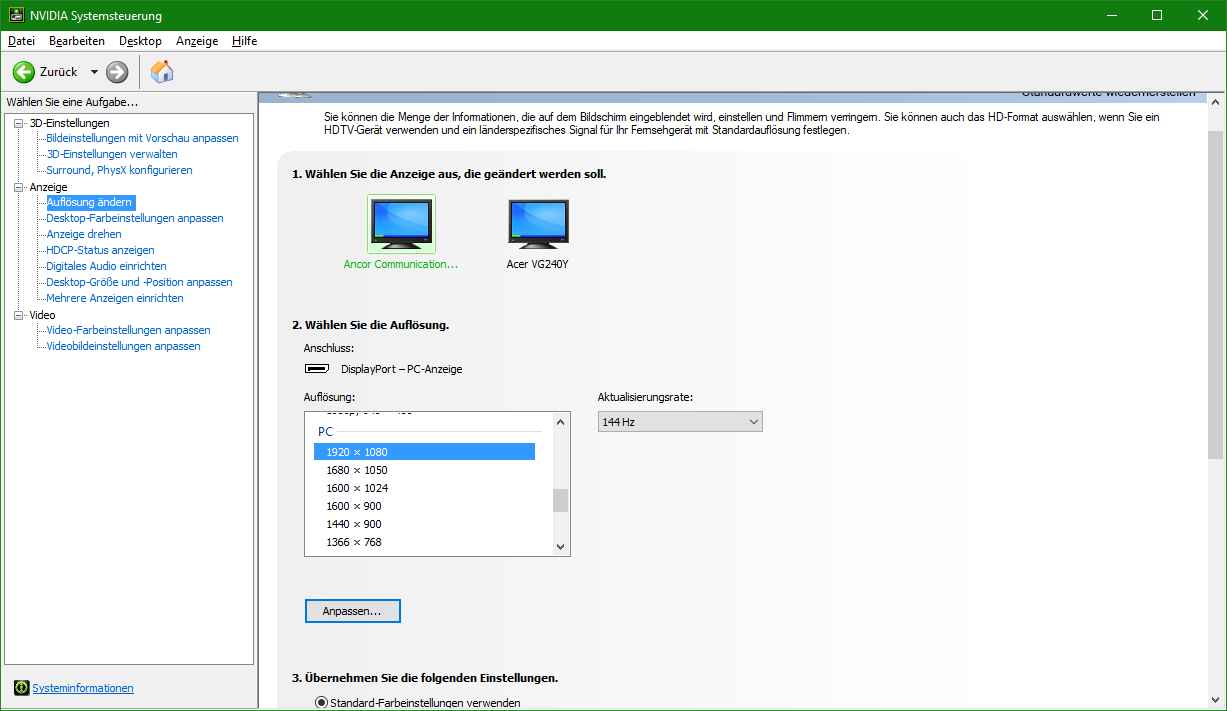1227x711 pixels.
Task: Collapse the Anzeige tree node
Action: point(18,187)
